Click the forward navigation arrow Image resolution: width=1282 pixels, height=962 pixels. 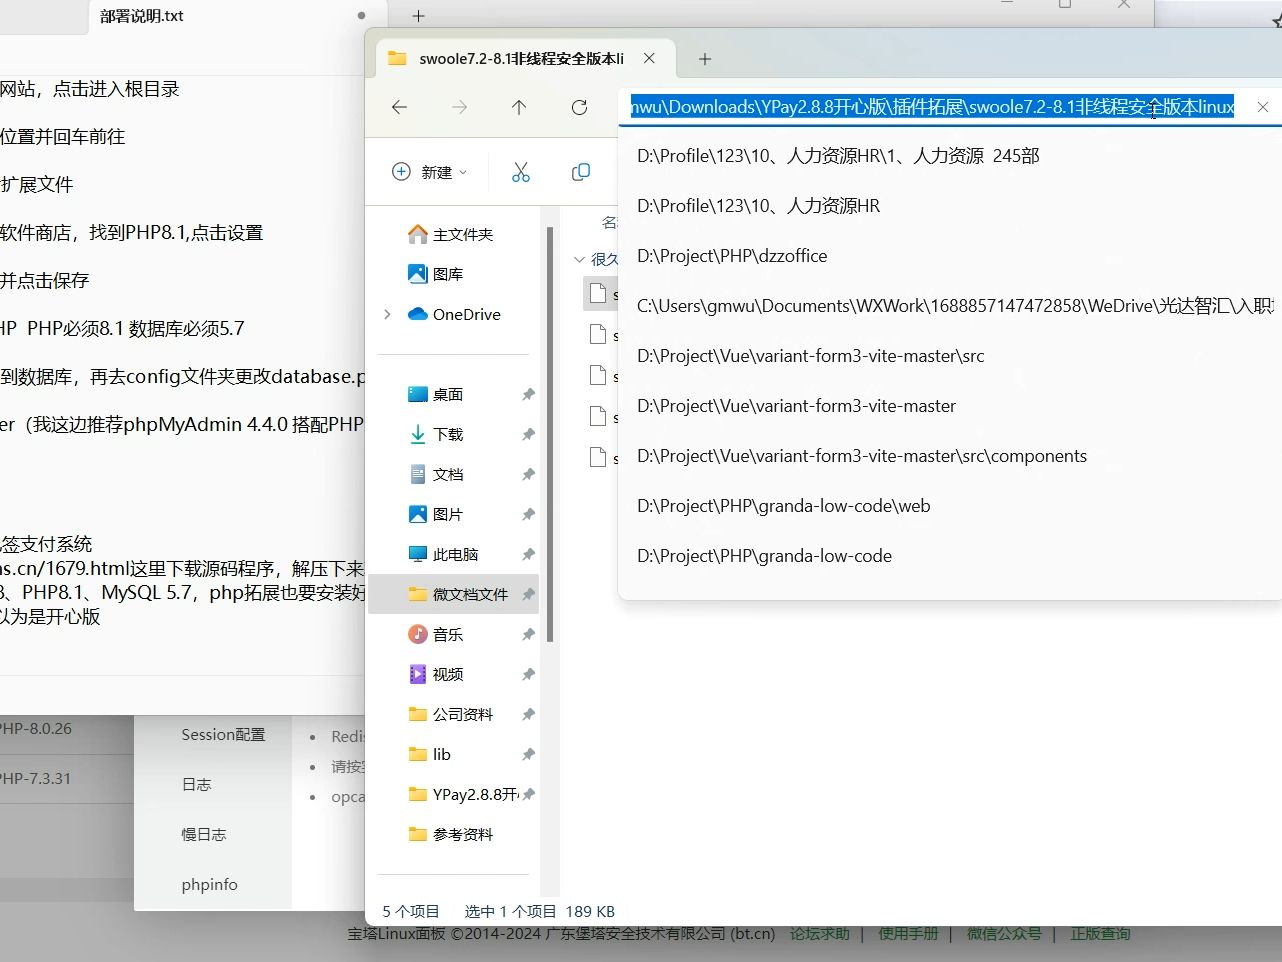point(459,107)
